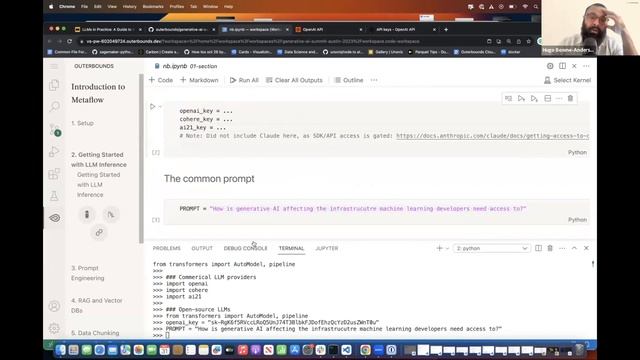Open the Chrome Bookmarks menu
The width and height of the screenshot is (640, 360).
pos(153,7)
